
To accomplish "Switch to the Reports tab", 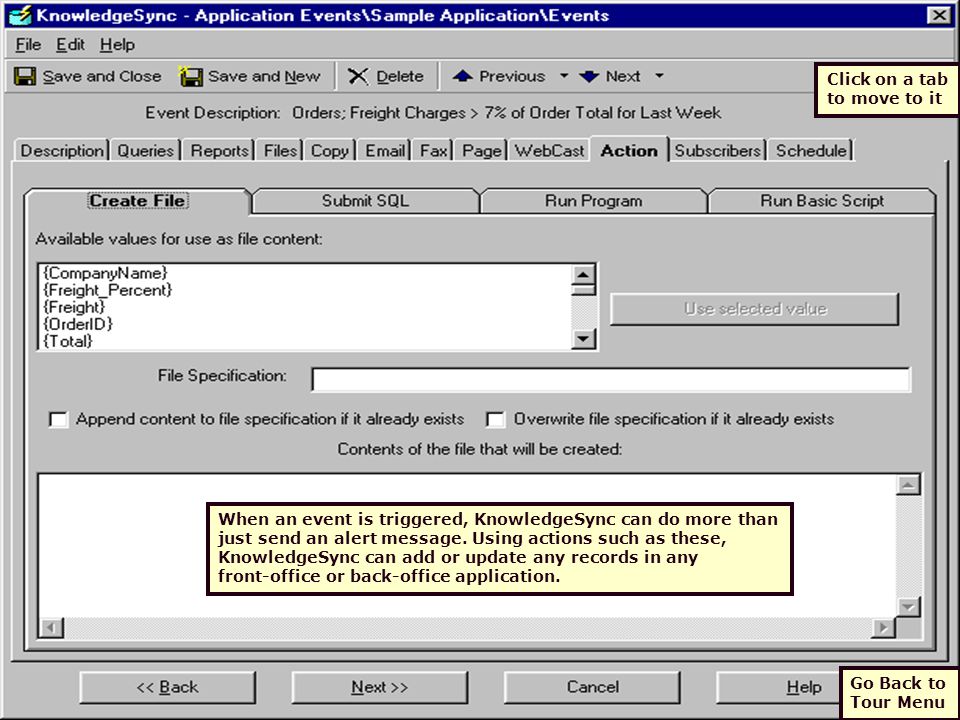I will click(219, 151).
